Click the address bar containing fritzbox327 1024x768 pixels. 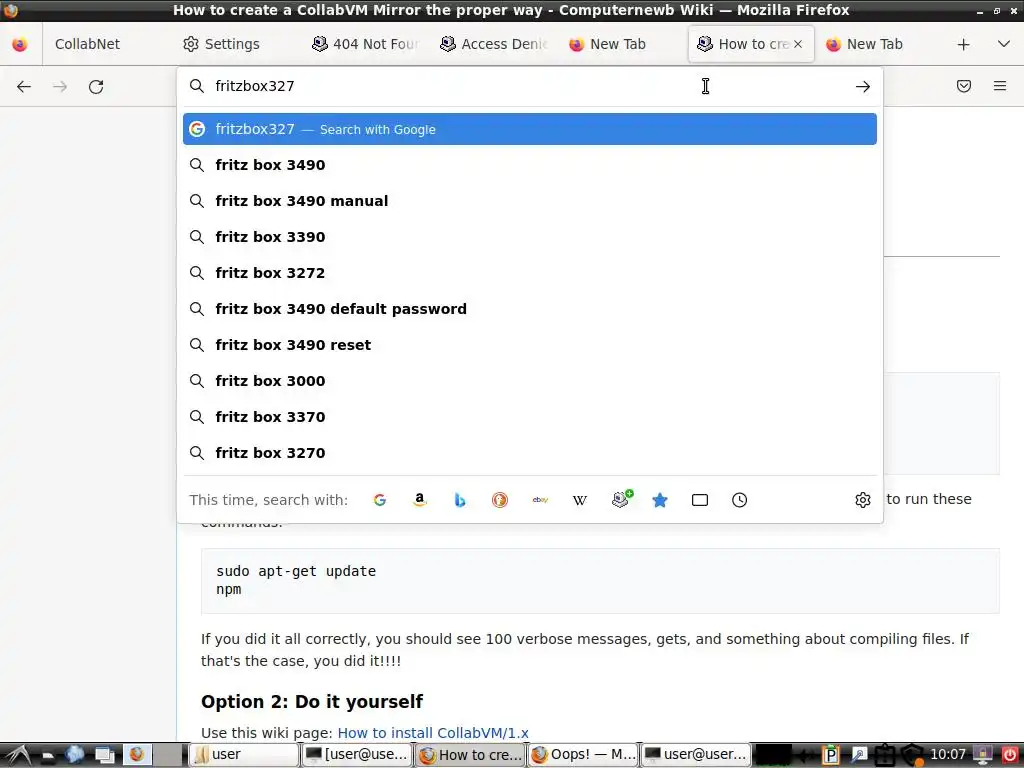click(x=529, y=86)
